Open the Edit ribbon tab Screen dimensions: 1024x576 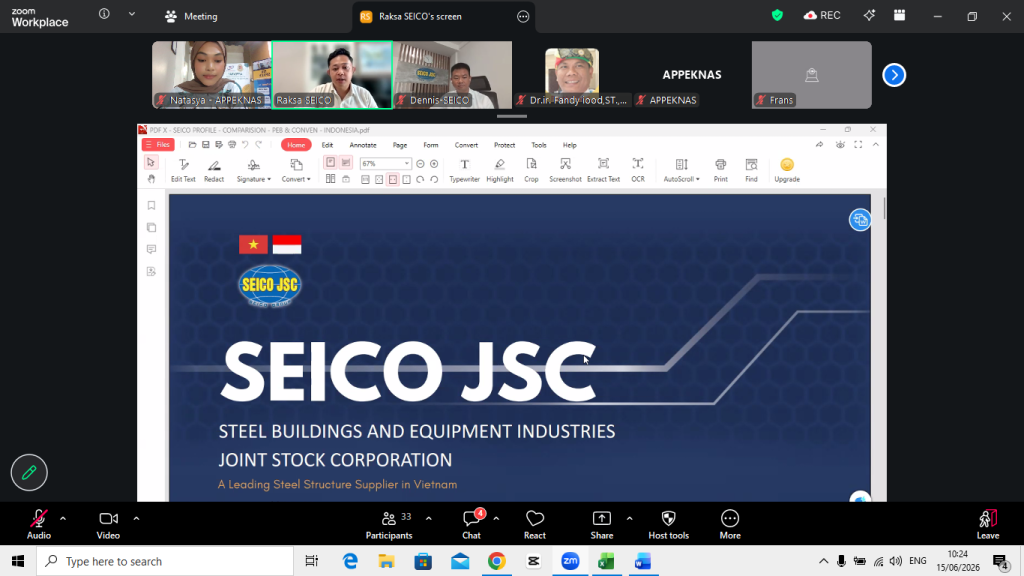327,145
